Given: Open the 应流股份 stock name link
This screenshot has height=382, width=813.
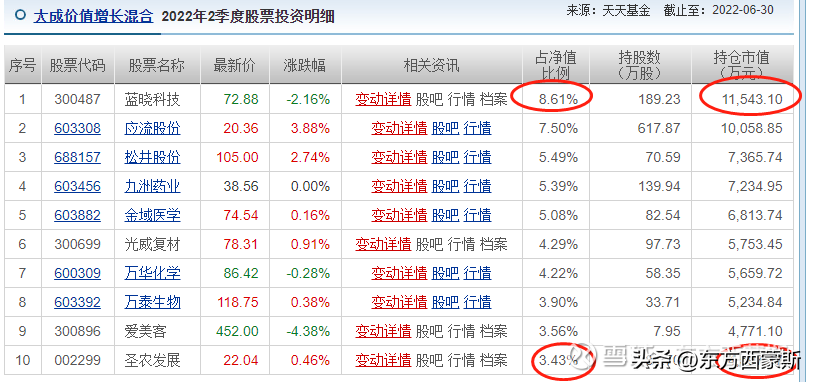Looking at the screenshot, I should [x=152, y=128].
